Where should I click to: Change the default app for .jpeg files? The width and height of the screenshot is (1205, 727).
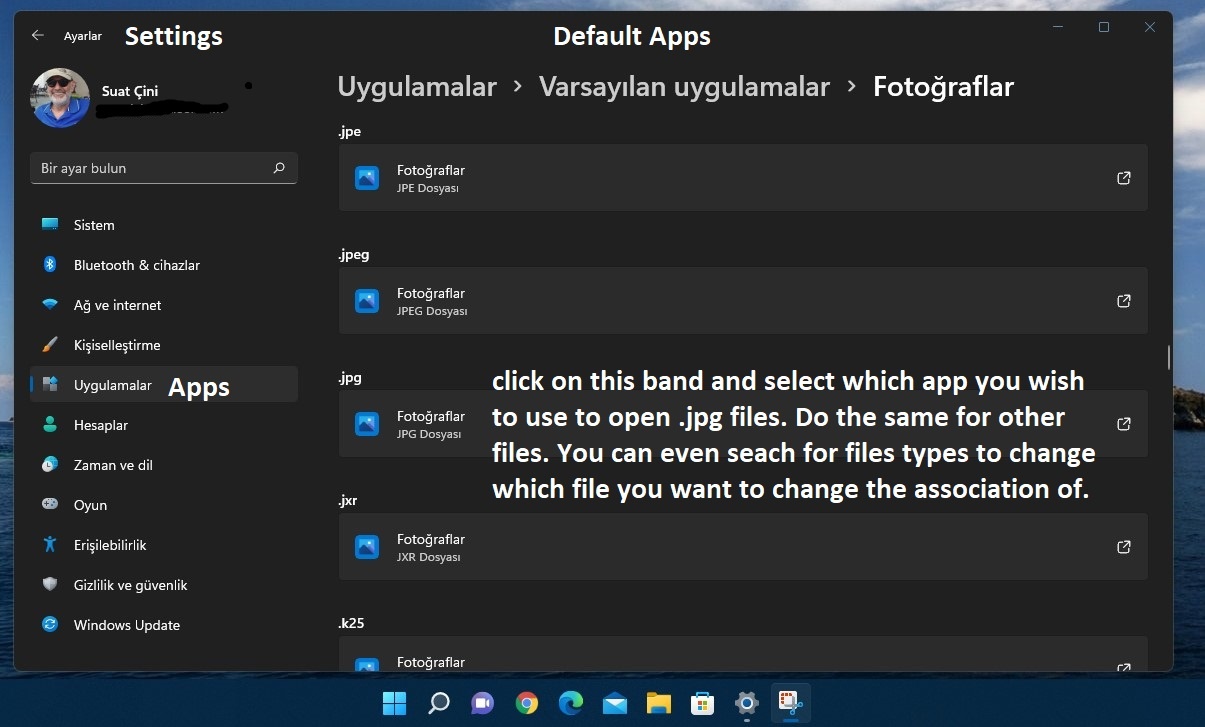743,301
